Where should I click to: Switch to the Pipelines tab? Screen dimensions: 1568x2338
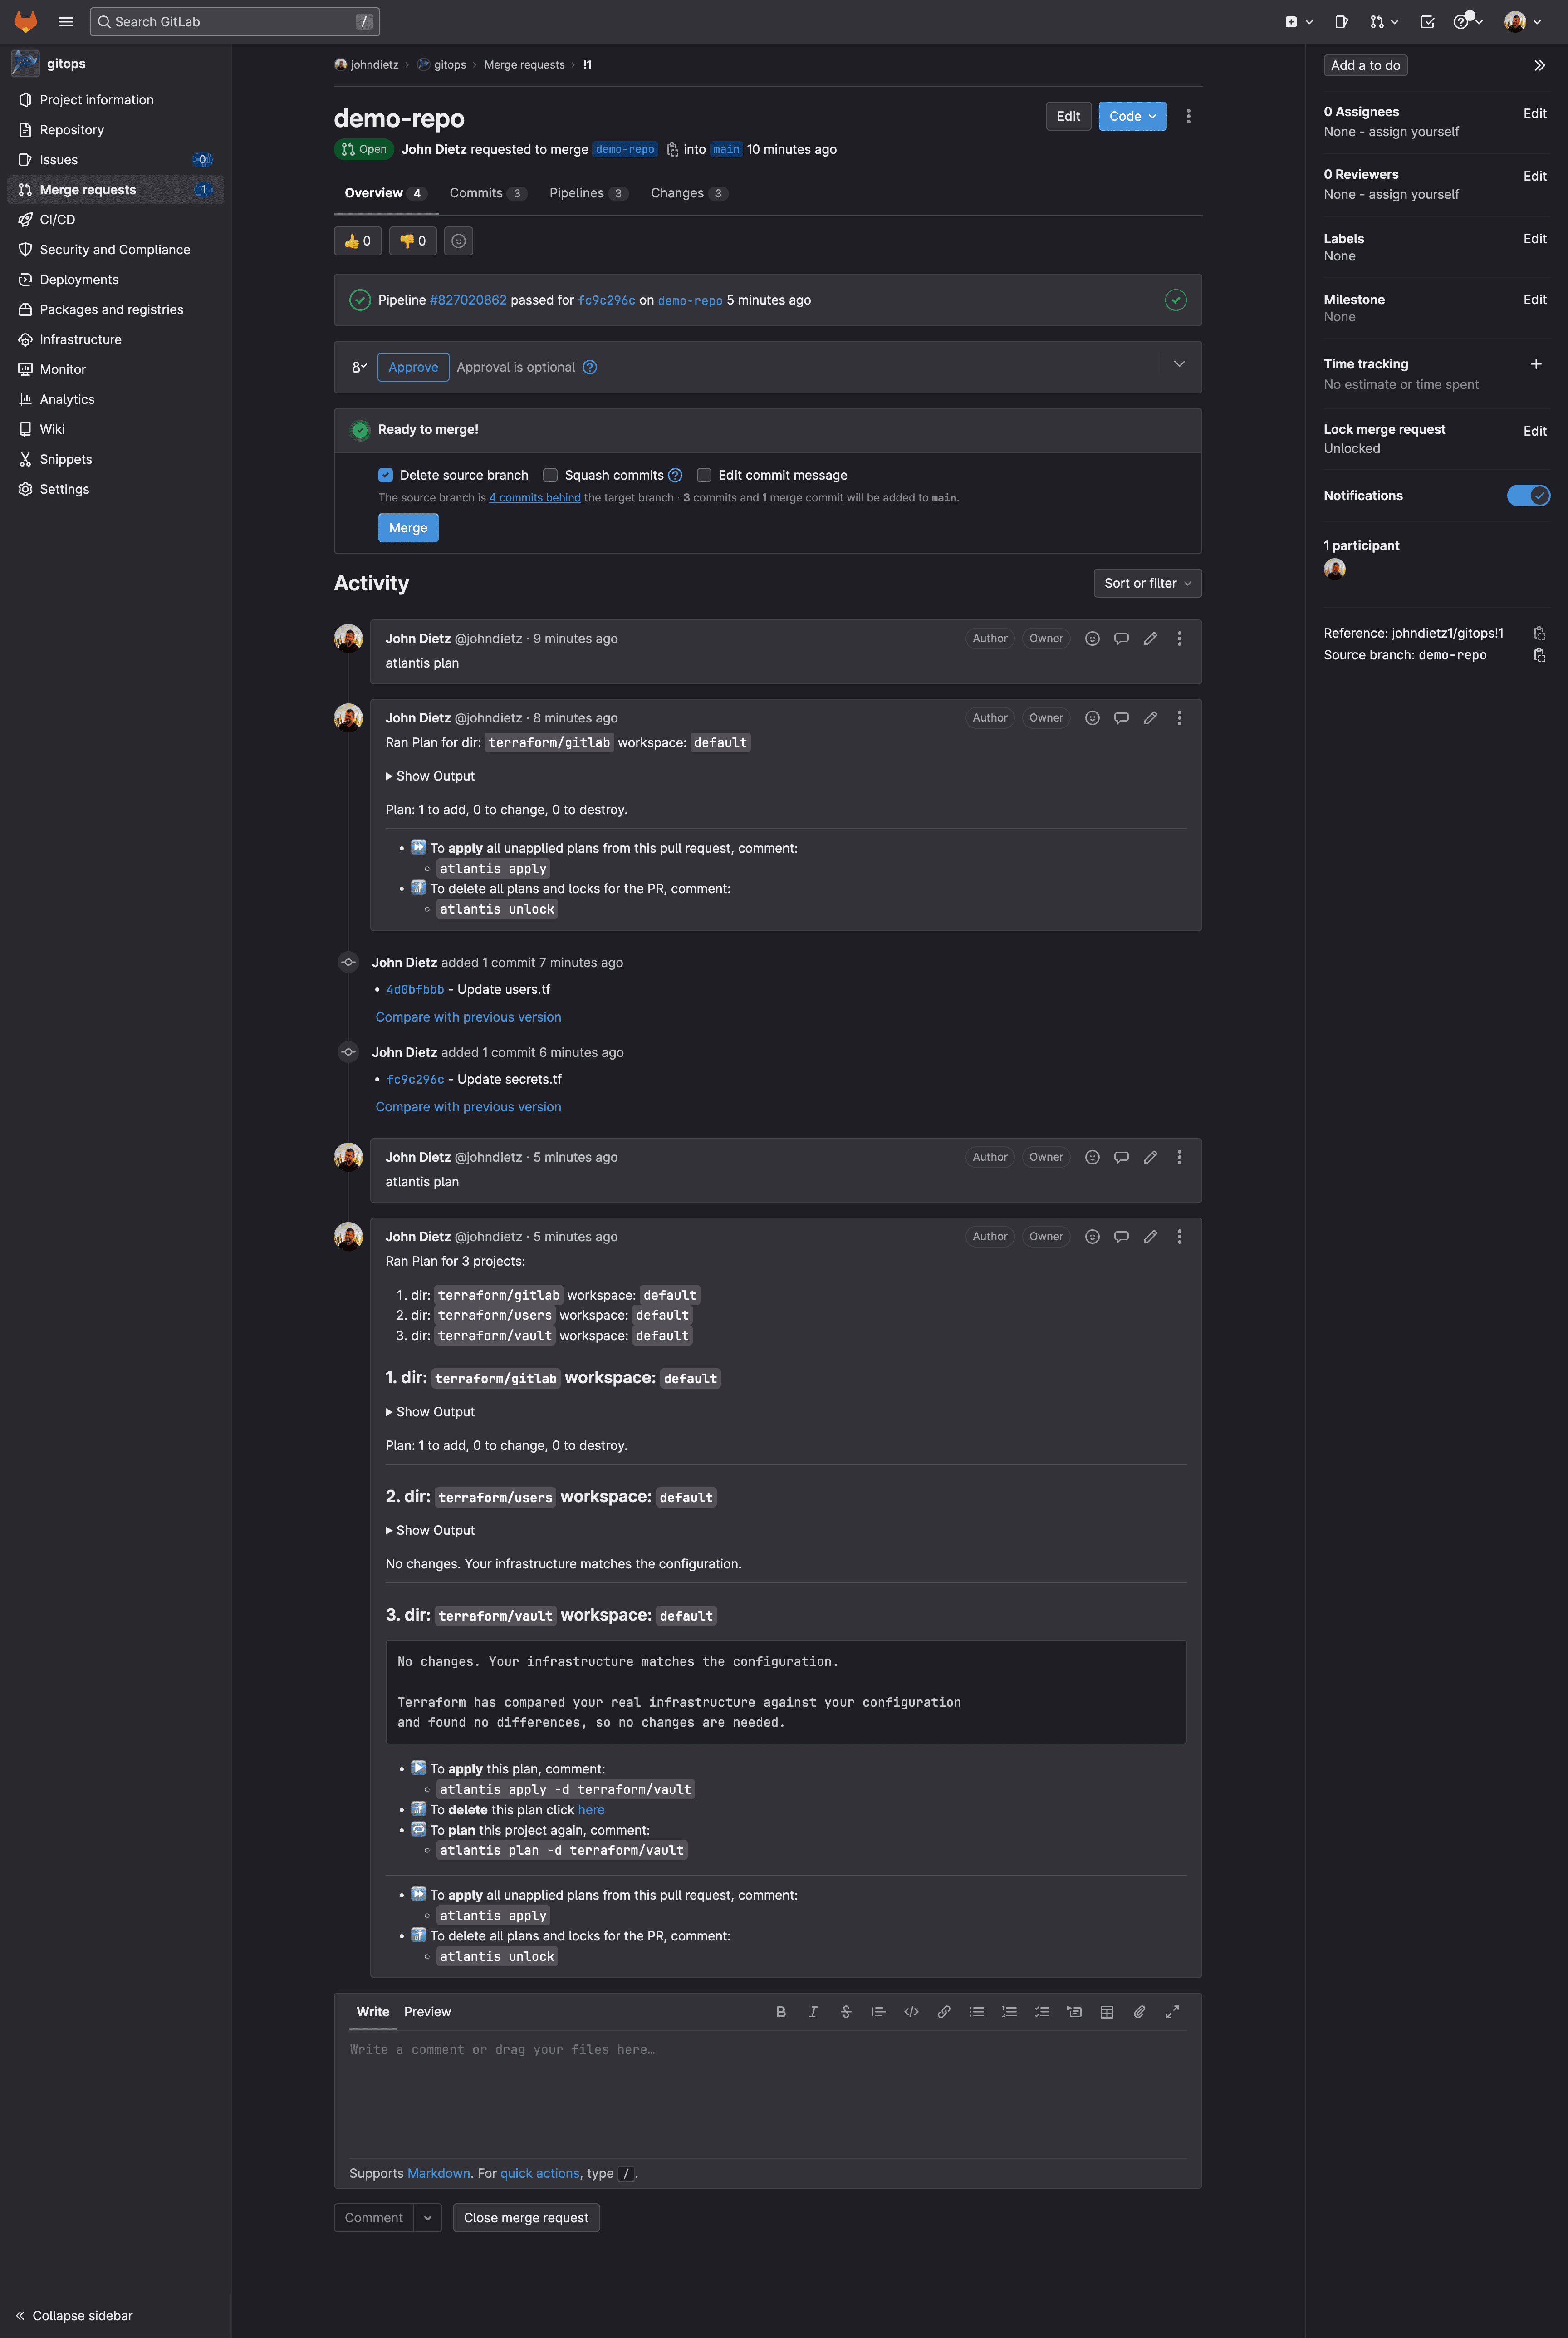tap(588, 193)
